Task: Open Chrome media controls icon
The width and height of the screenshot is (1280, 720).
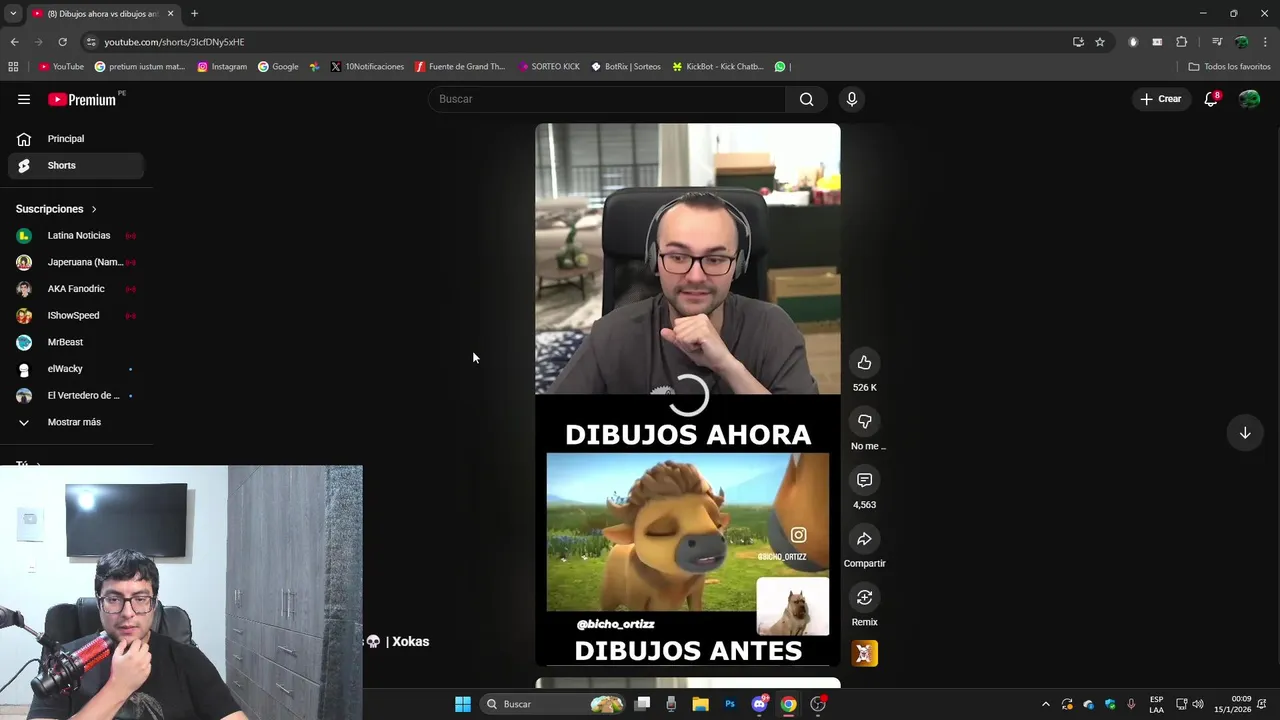Action: point(1217,42)
